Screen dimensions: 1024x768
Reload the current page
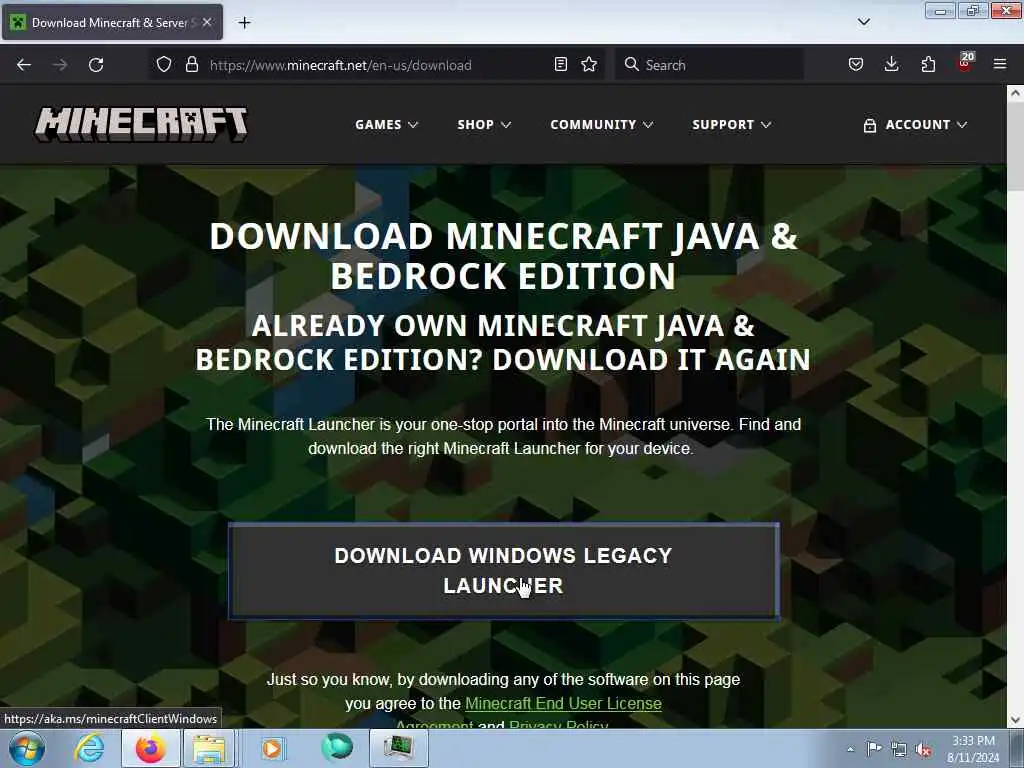click(x=96, y=65)
